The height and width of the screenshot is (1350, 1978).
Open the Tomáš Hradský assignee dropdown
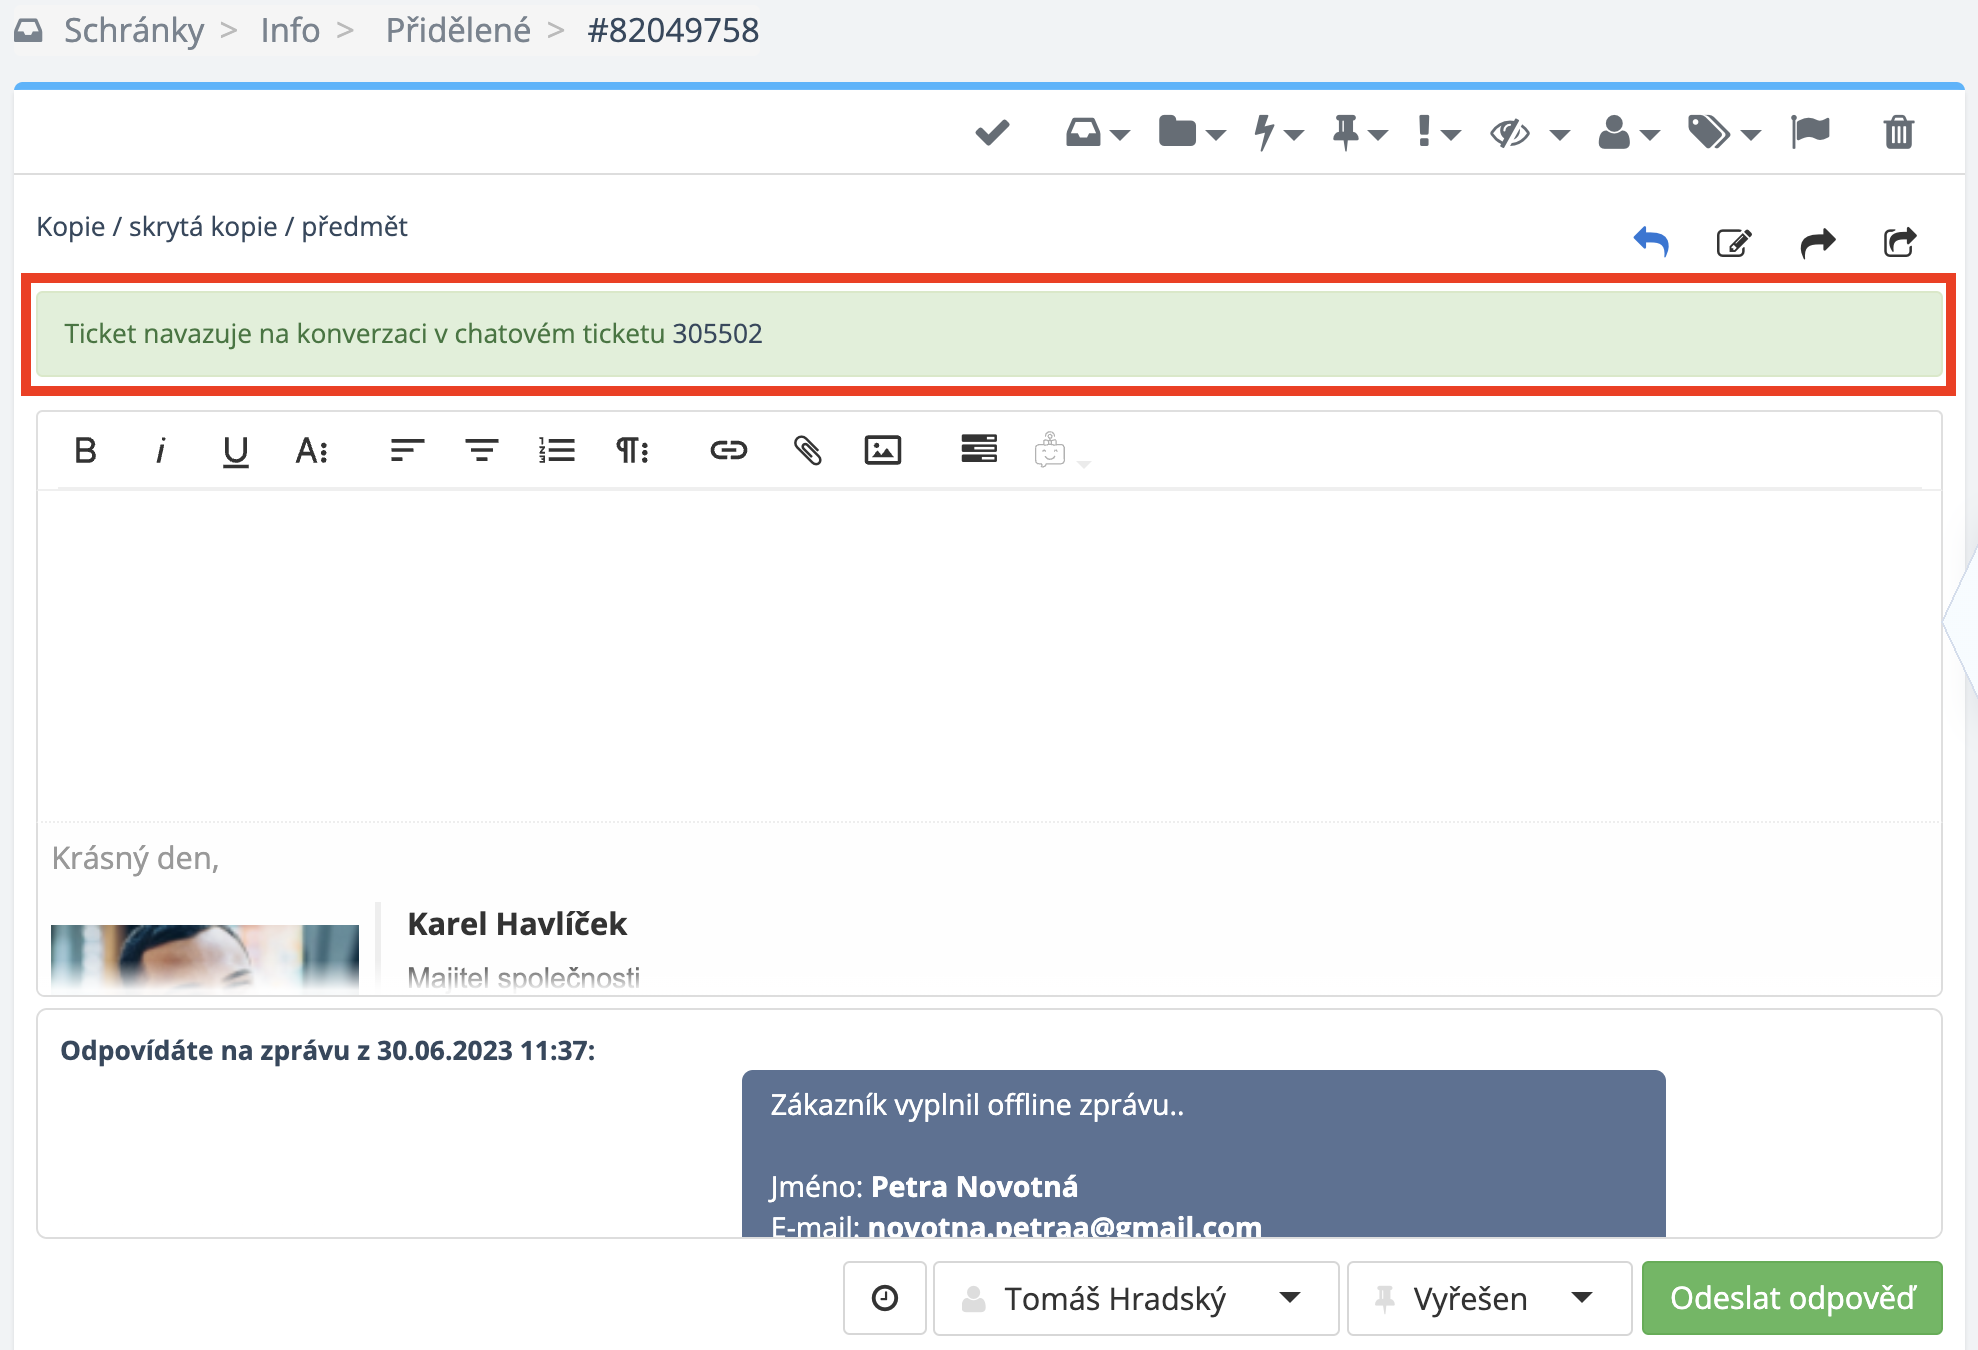tap(1135, 1298)
